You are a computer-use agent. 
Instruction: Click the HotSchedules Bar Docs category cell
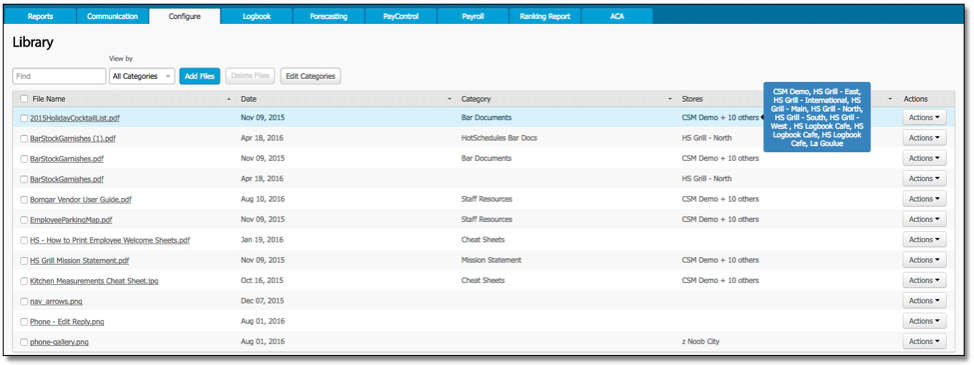click(x=499, y=138)
